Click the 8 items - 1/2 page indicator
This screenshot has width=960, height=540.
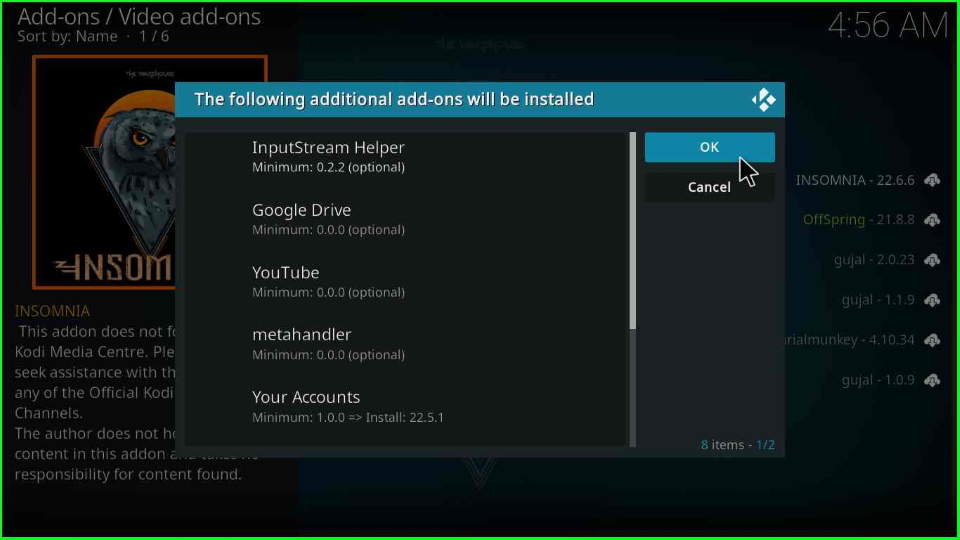737,444
